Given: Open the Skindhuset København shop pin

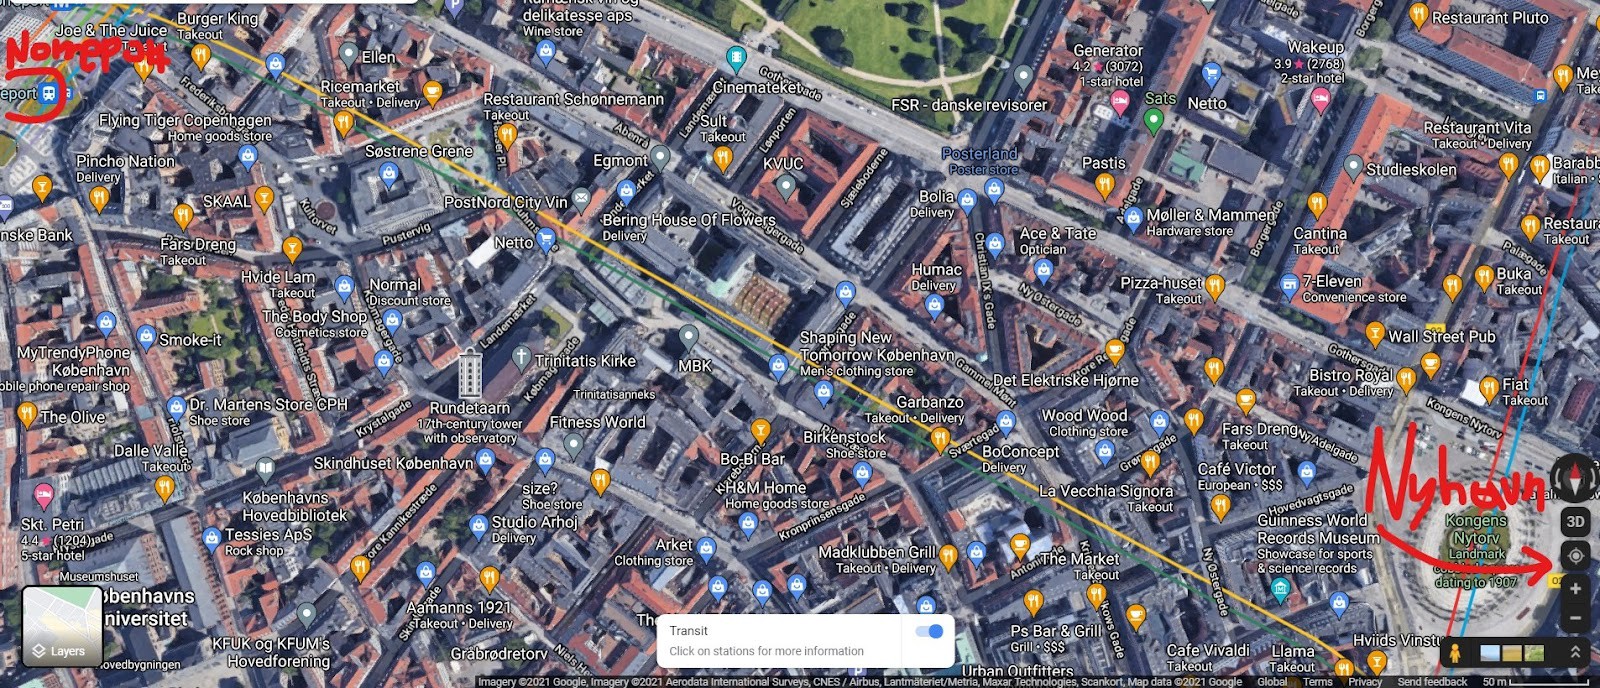Looking at the screenshot, I should pyautogui.click(x=485, y=460).
